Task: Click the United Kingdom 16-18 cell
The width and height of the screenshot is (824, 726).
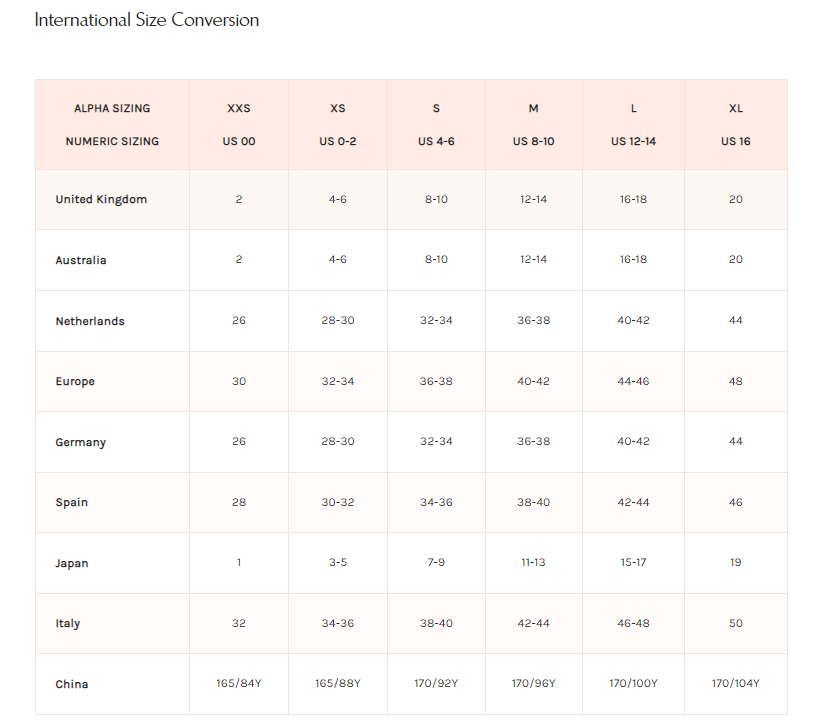Action: [x=633, y=199]
